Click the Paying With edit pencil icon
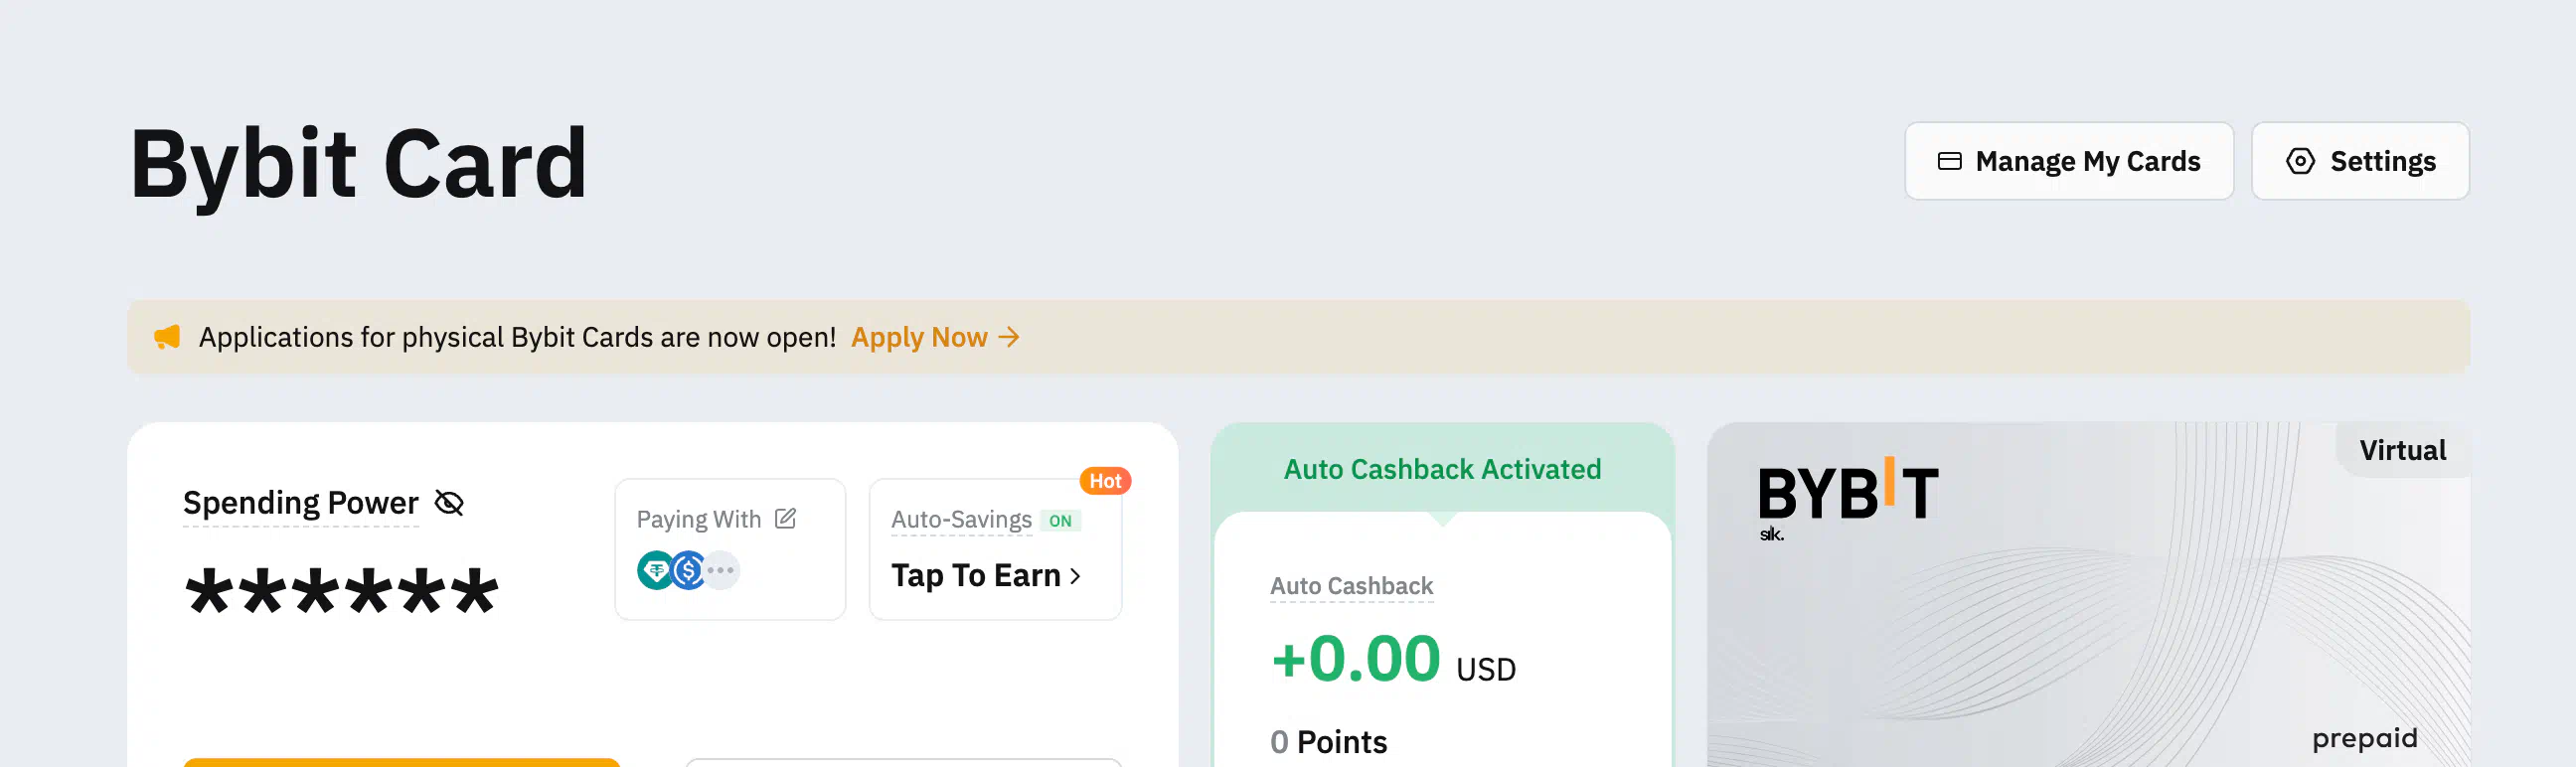 (x=786, y=518)
